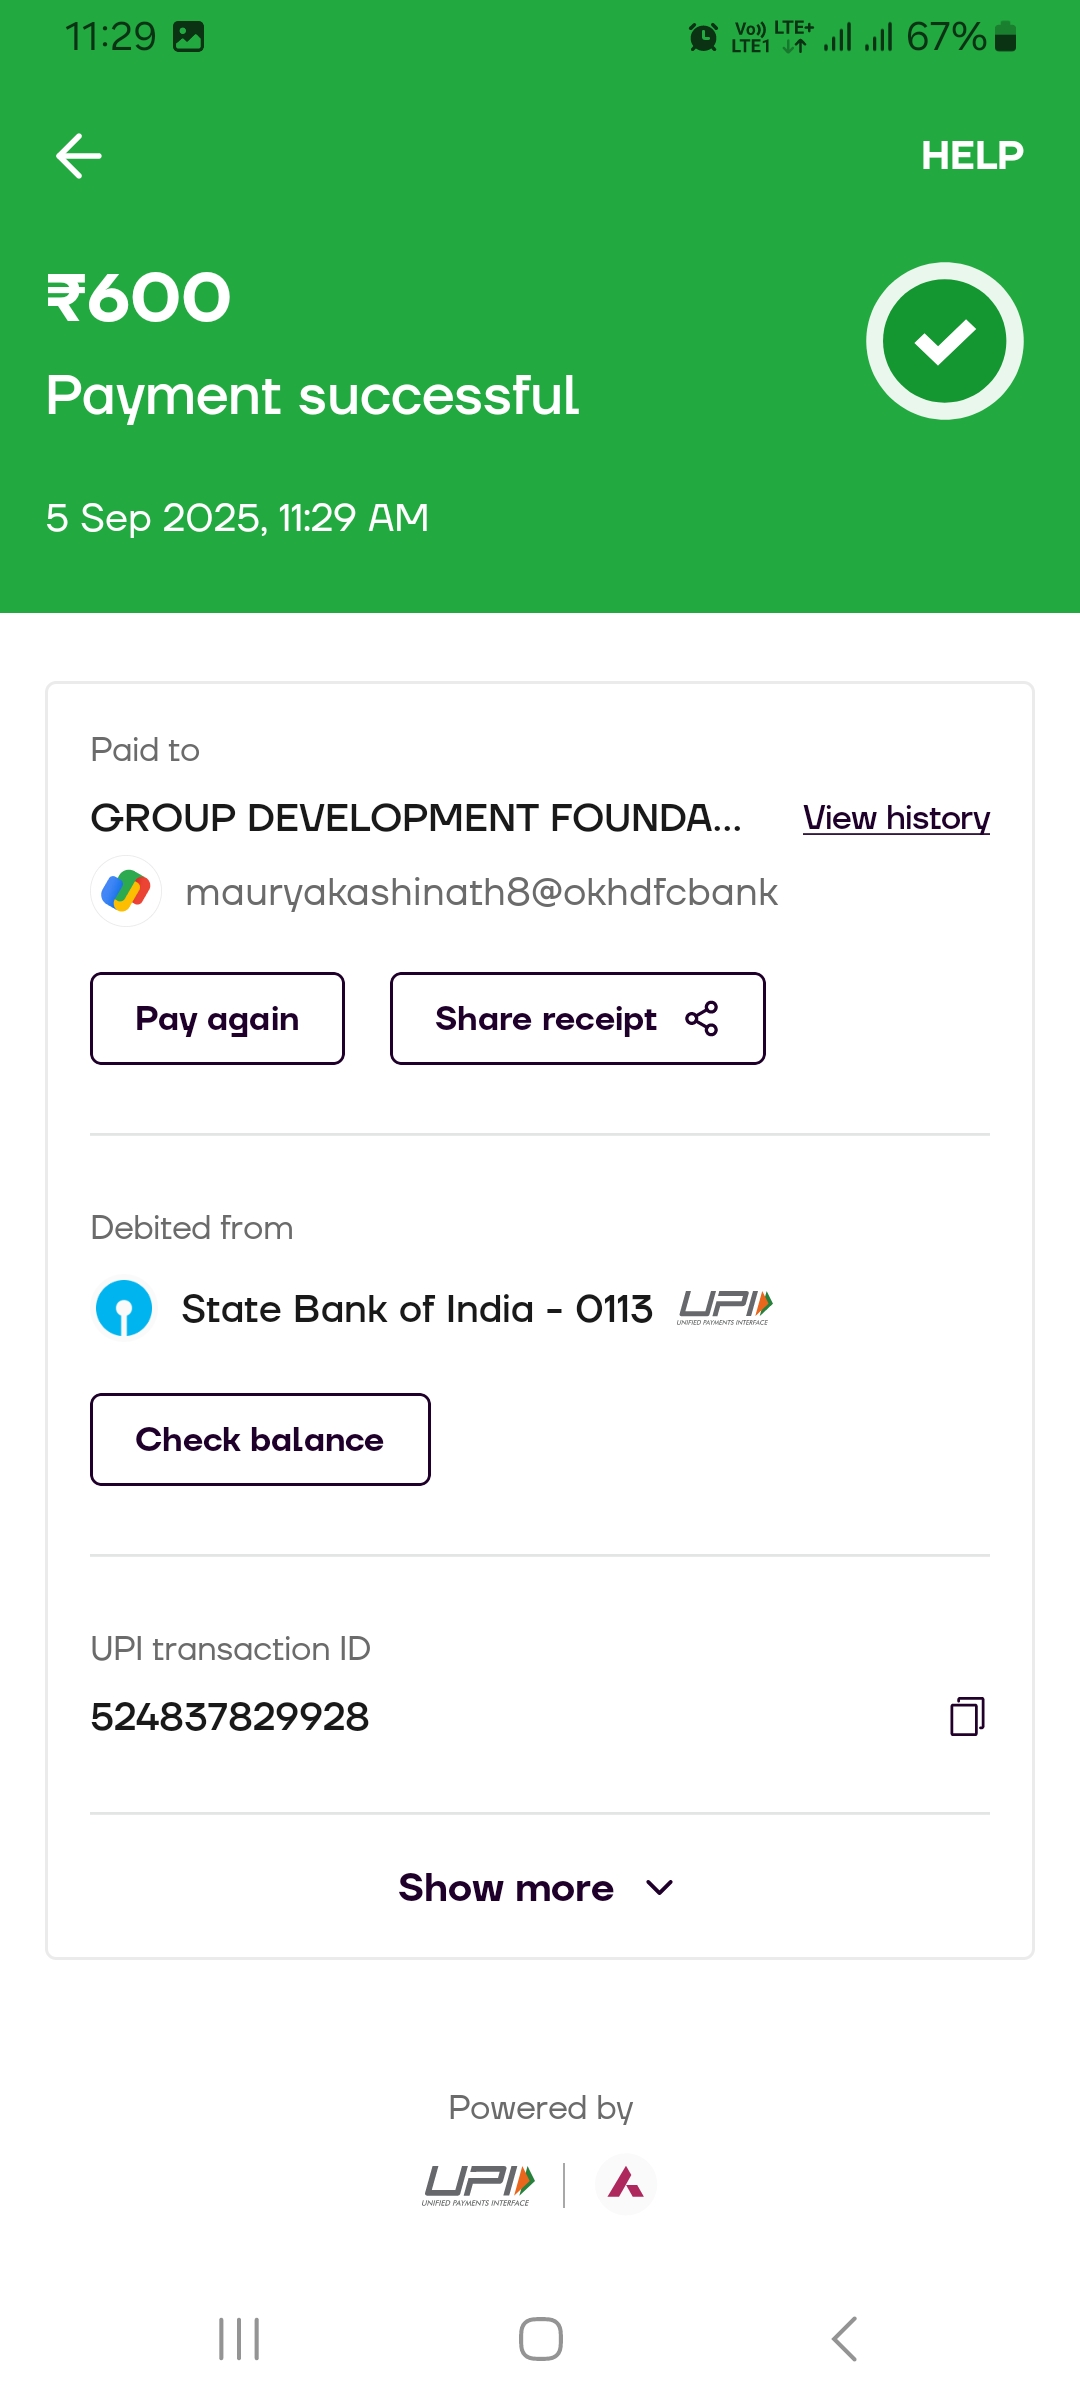The width and height of the screenshot is (1080, 2408).
Task: Tap the mauryakashinath8@okhdfcbank UPI address
Action: click(x=481, y=892)
